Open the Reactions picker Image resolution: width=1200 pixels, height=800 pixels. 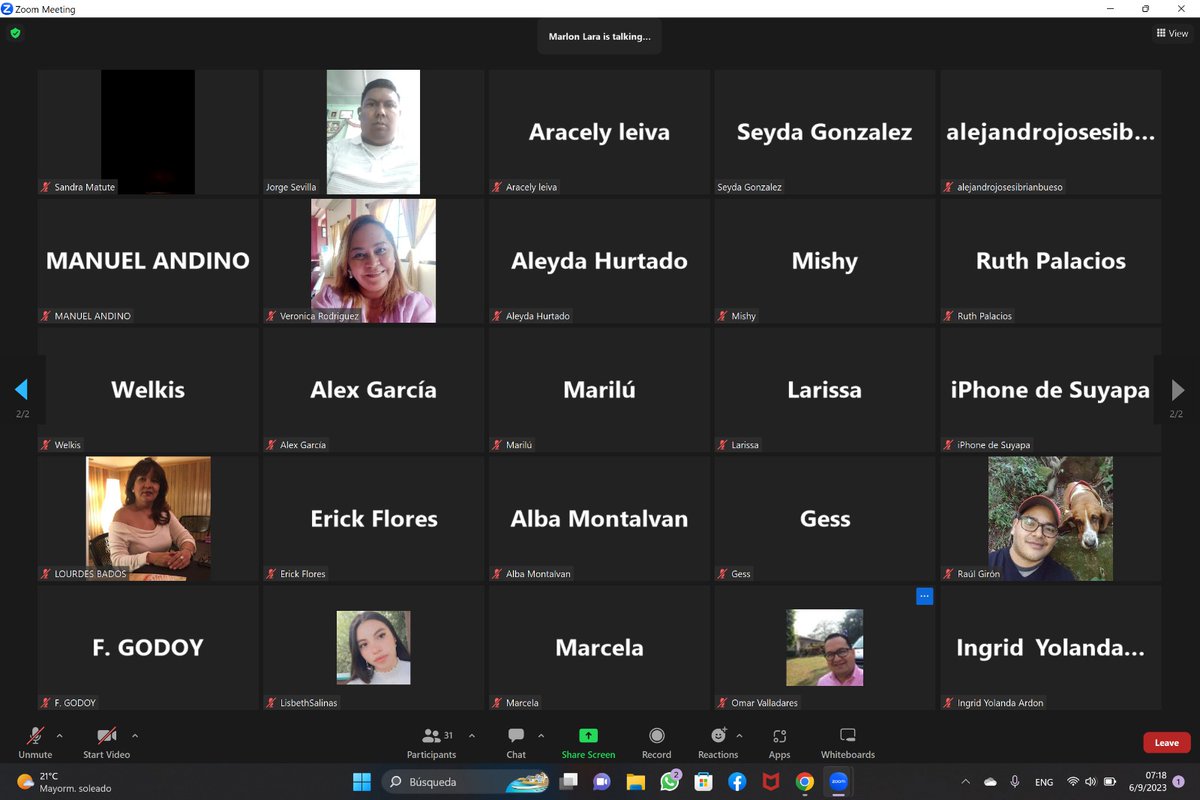pos(718,742)
